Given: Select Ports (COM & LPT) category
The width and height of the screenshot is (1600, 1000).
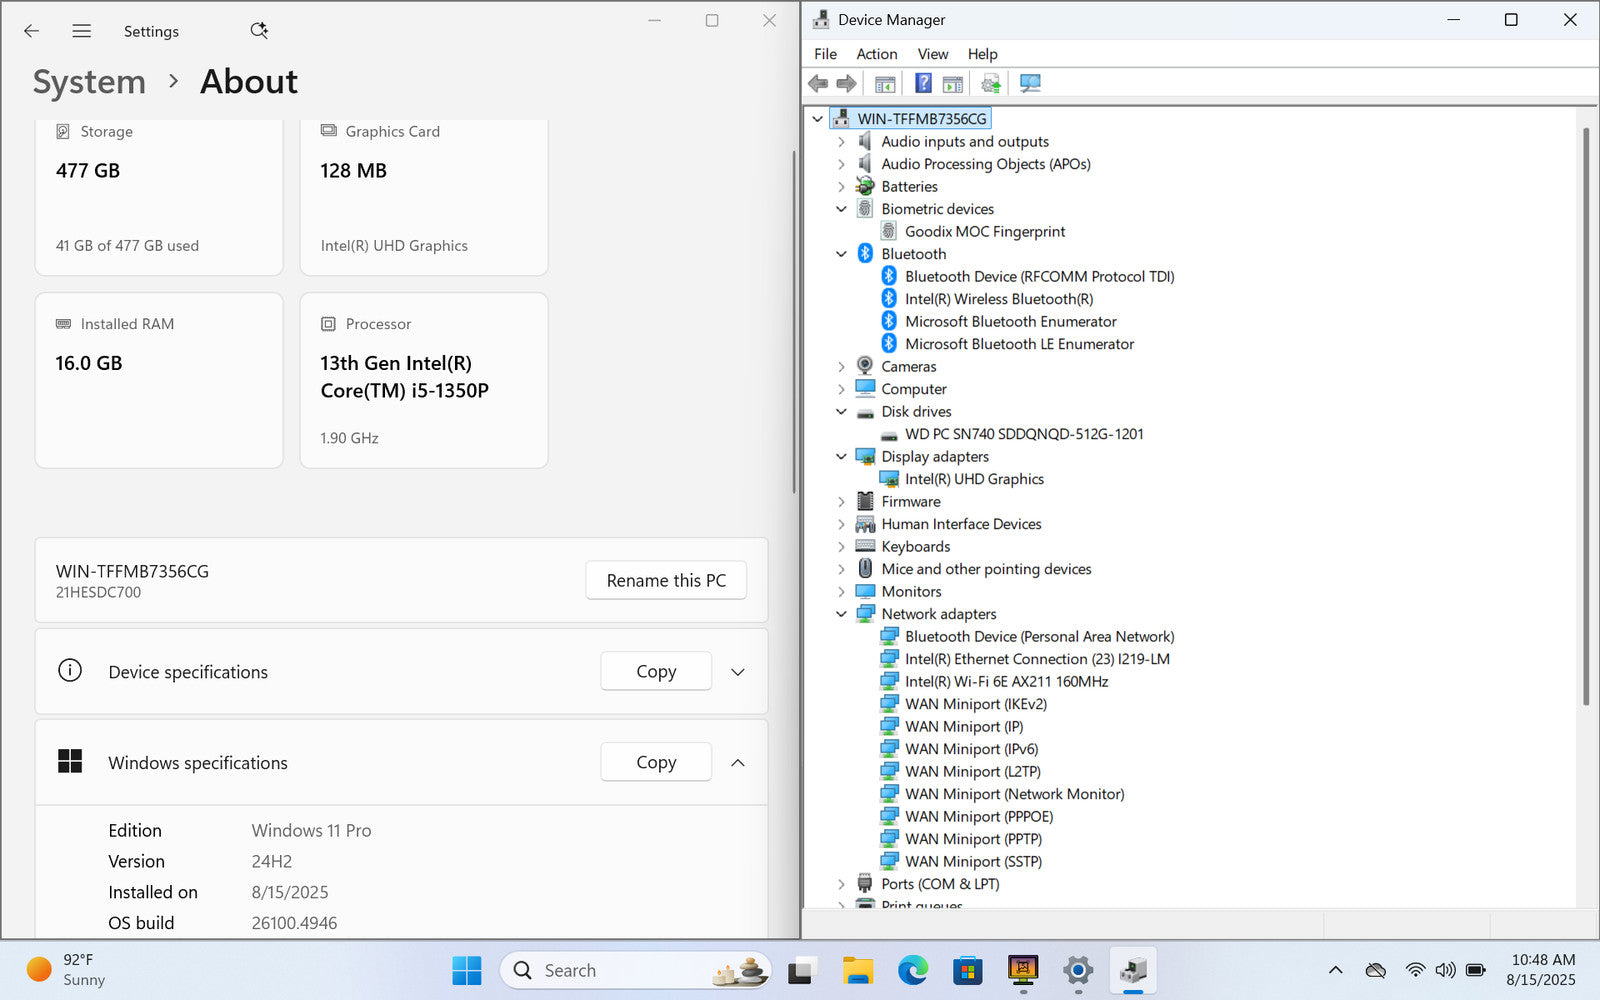Looking at the screenshot, I should click(940, 884).
